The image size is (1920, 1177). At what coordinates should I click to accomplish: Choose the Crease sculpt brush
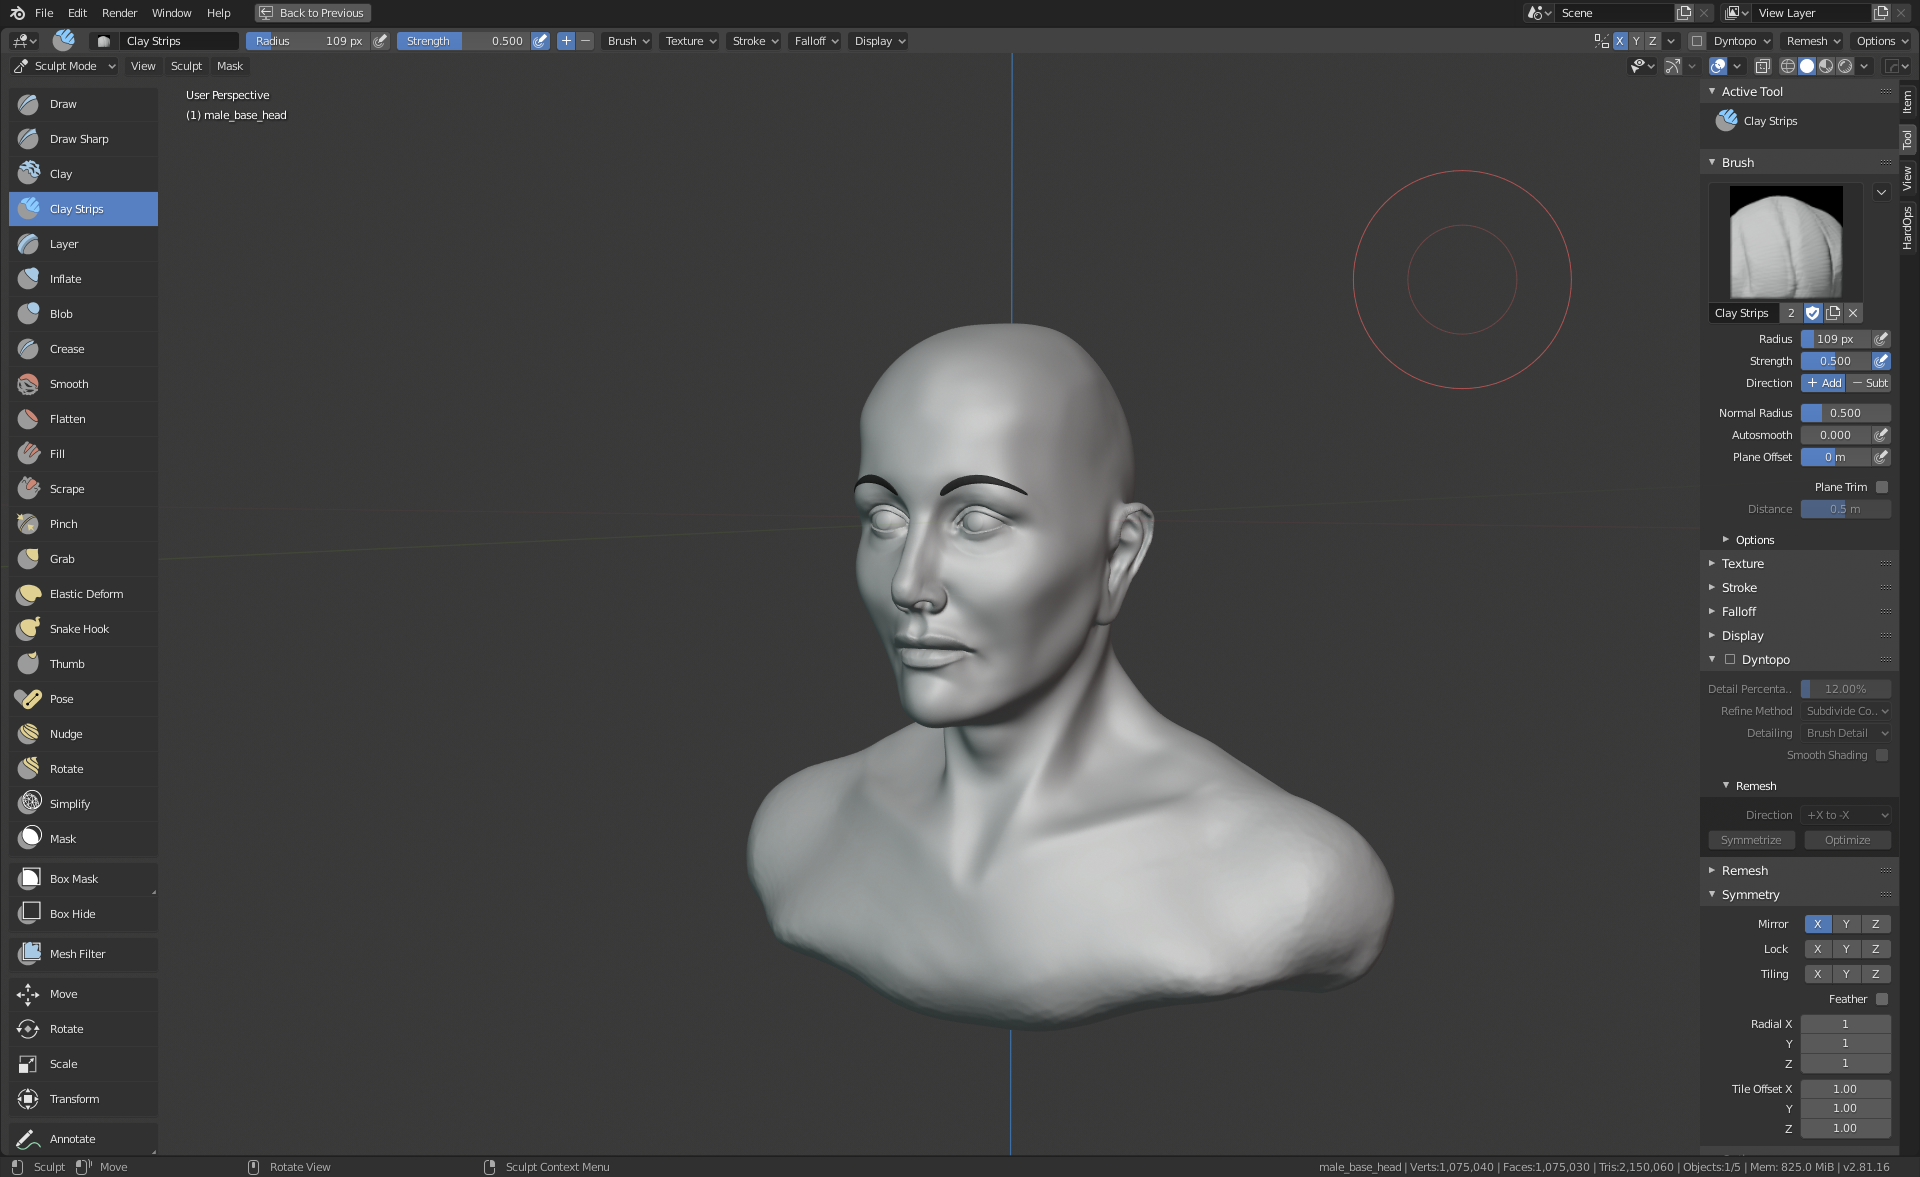pyautogui.click(x=67, y=349)
